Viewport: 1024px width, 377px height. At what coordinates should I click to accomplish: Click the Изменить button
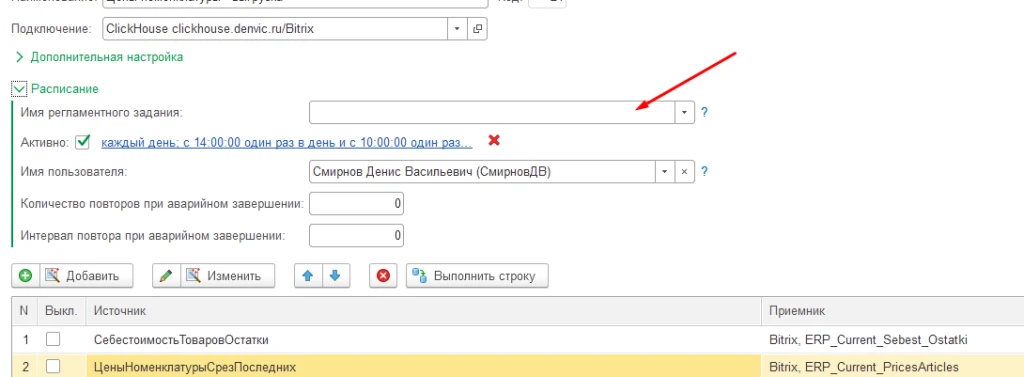pyautogui.click(x=228, y=276)
